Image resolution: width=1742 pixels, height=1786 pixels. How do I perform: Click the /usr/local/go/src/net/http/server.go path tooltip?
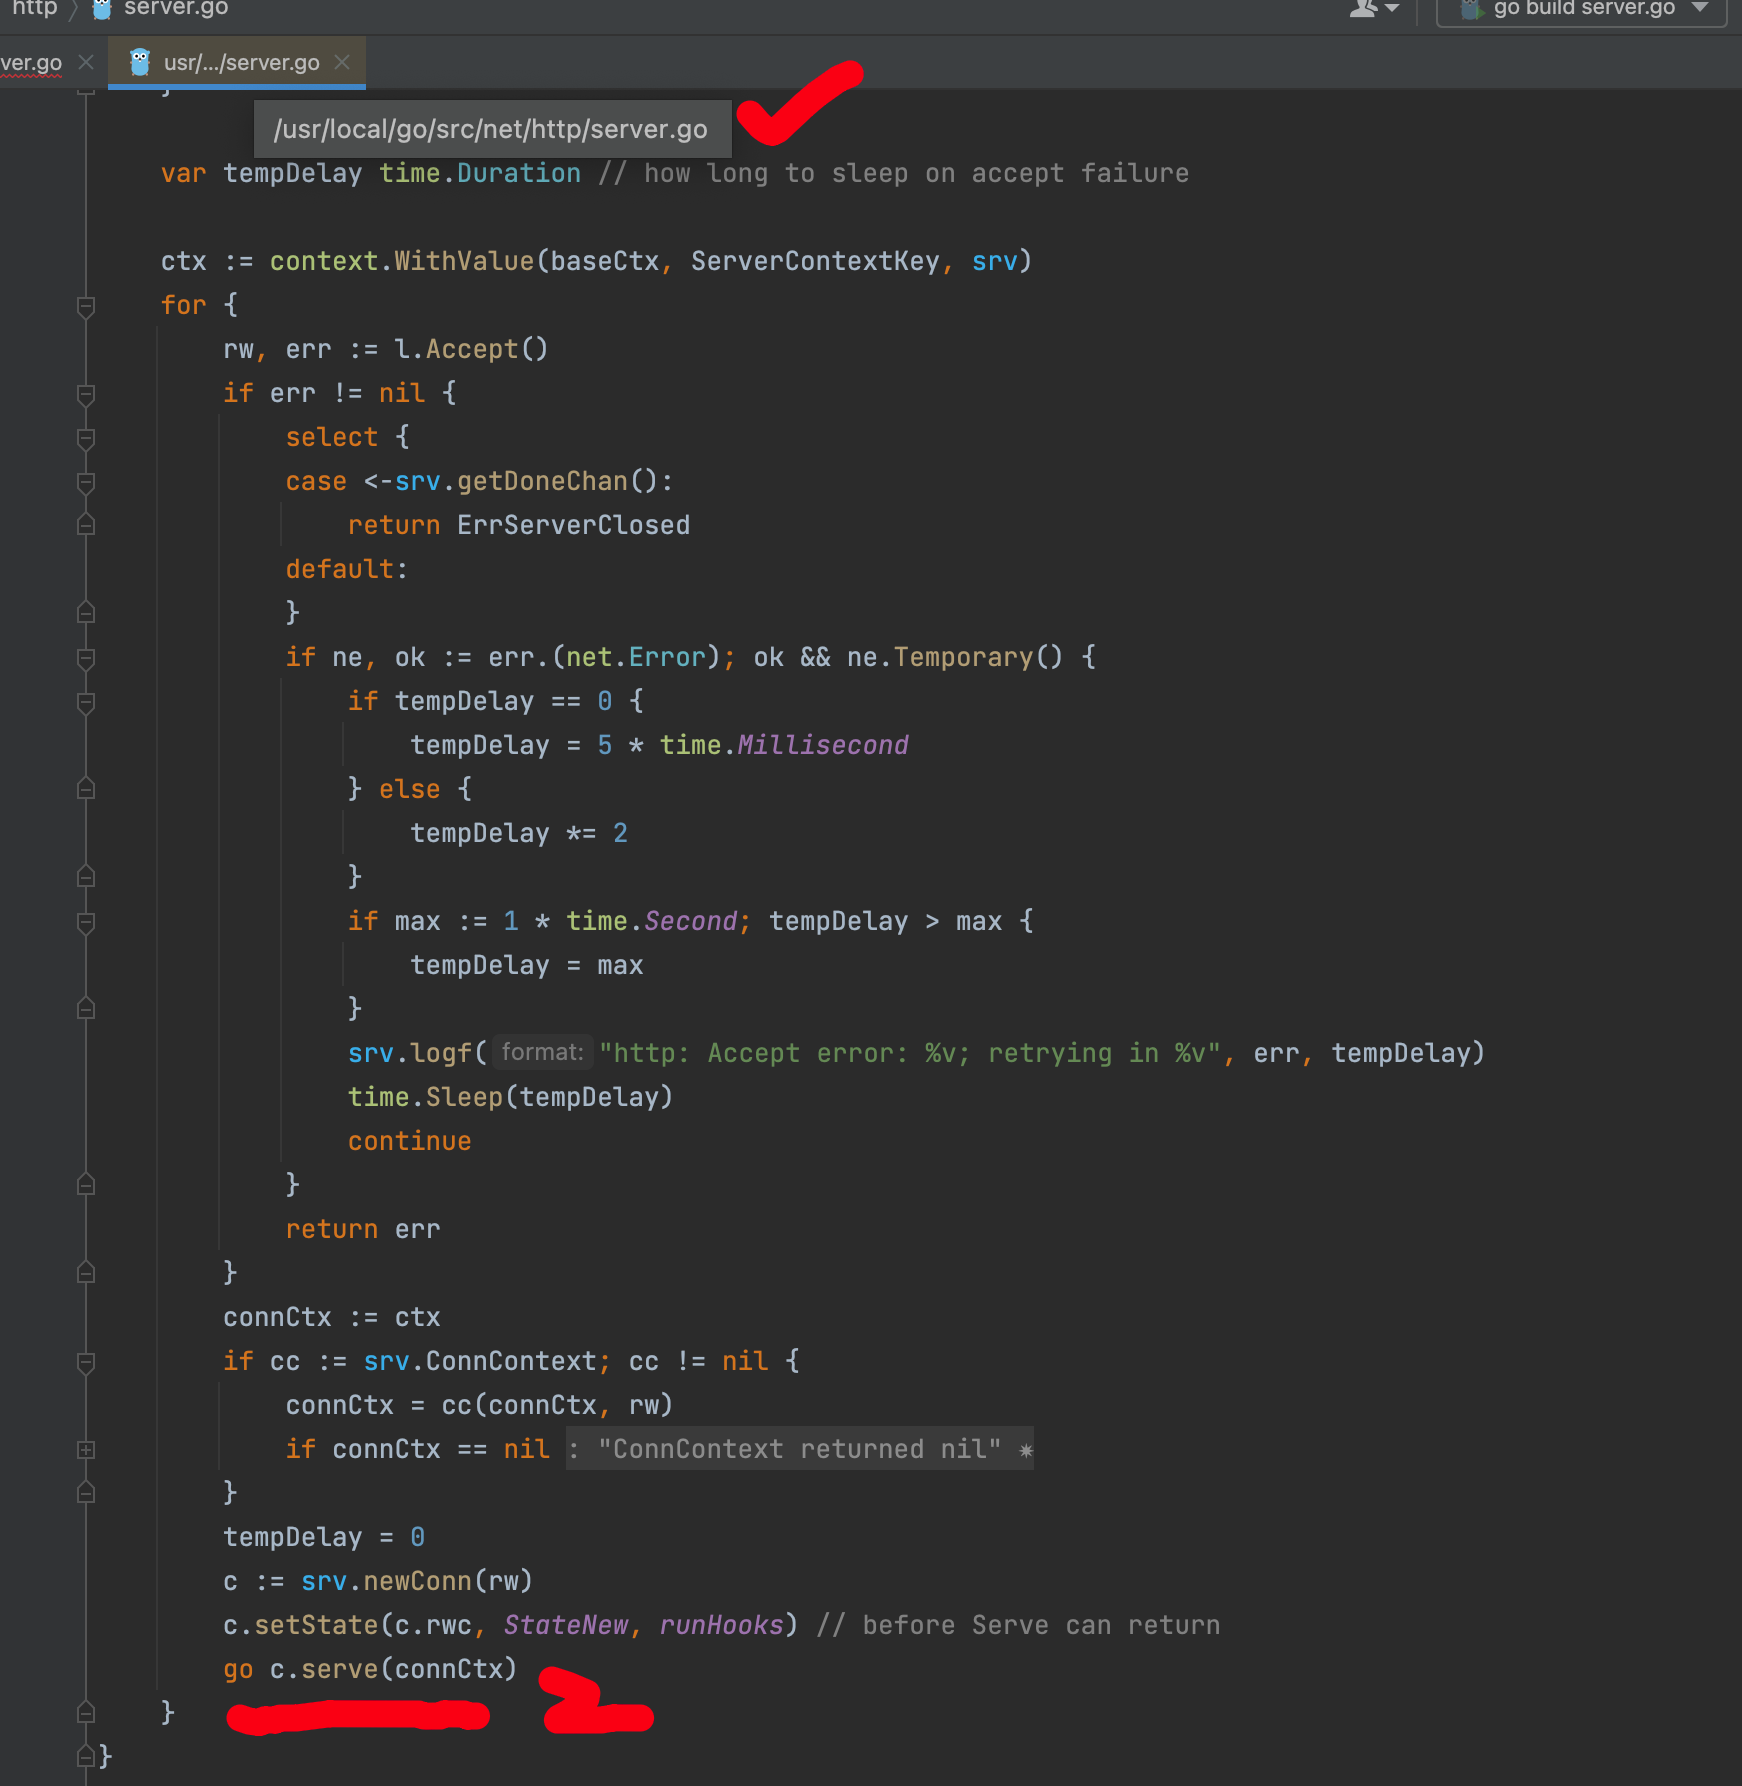click(491, 129)
